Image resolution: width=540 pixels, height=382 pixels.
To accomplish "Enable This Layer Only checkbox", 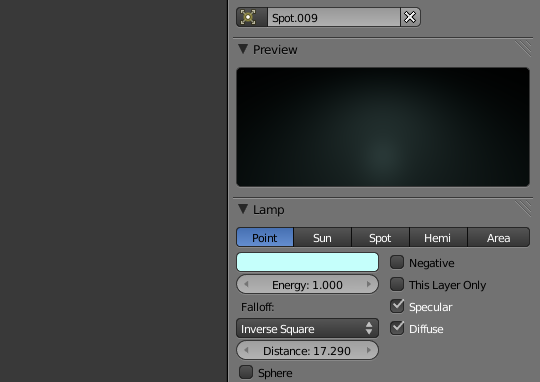I will (x=397, y=284).
